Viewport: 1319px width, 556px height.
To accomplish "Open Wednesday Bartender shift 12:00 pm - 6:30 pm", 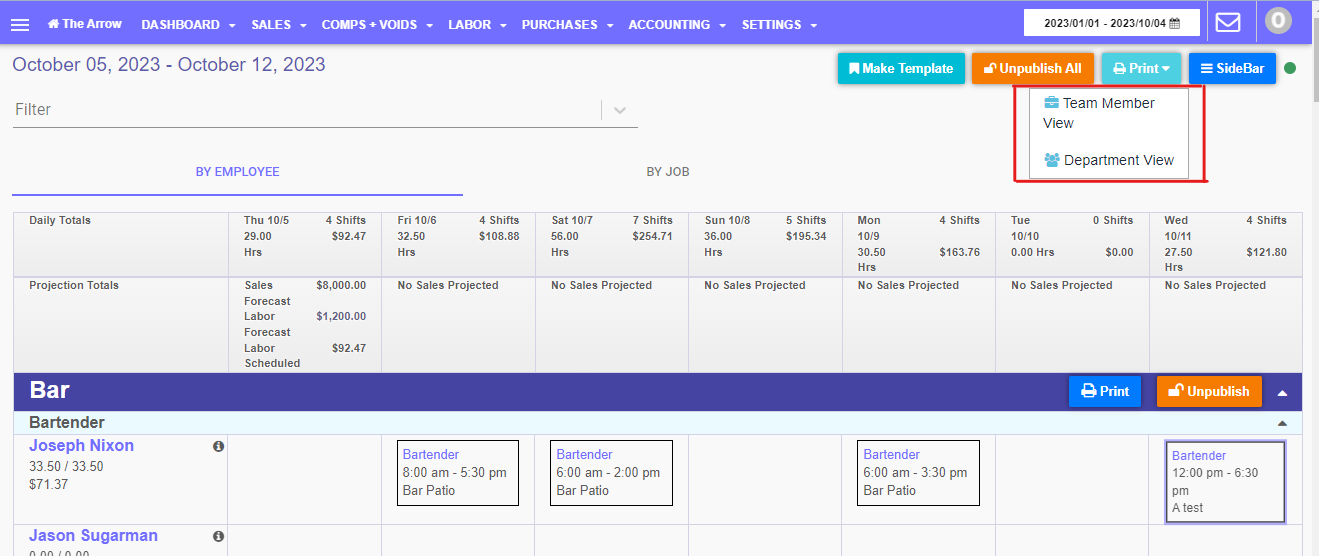I will tap(1225, 481).
